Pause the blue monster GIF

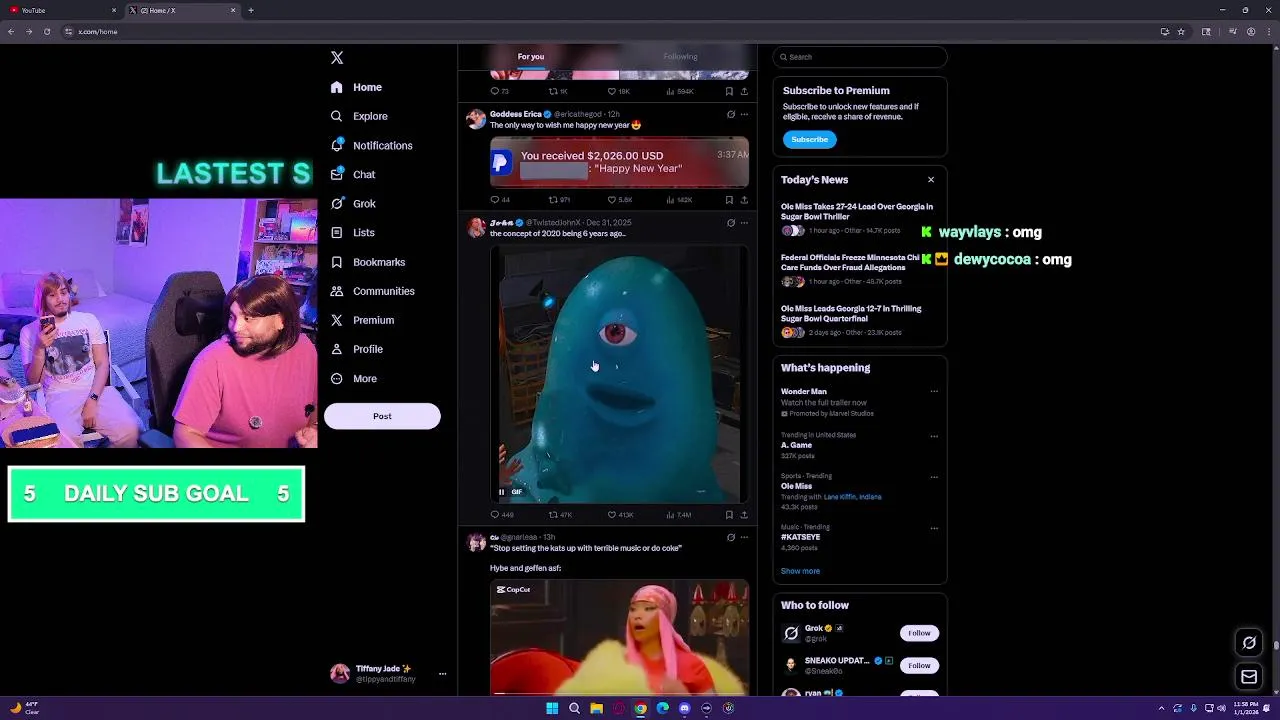coord(502,492)
